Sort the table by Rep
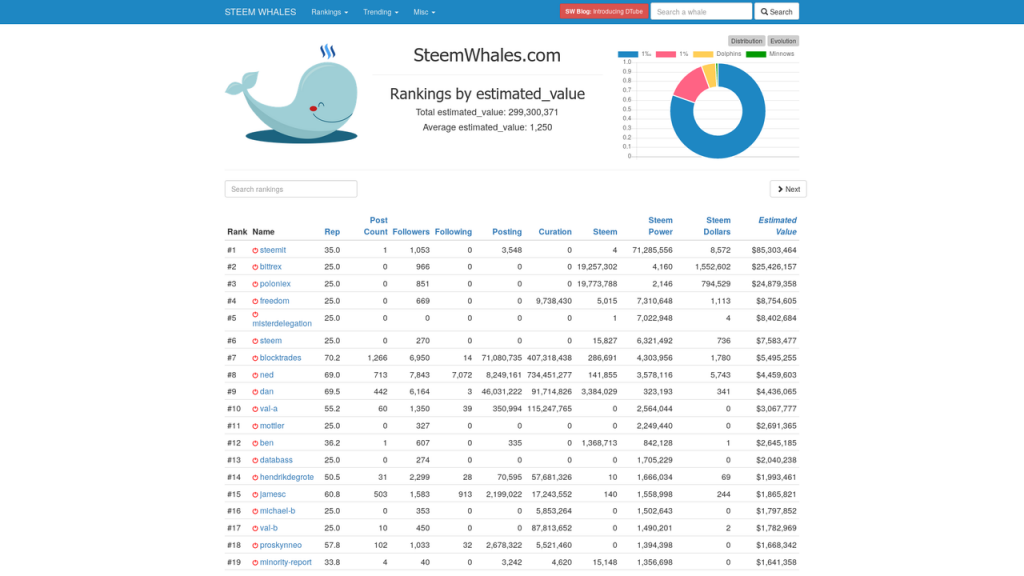This screenshot has height=576, width=1024. pyautogui.click(x=332, y=232)
